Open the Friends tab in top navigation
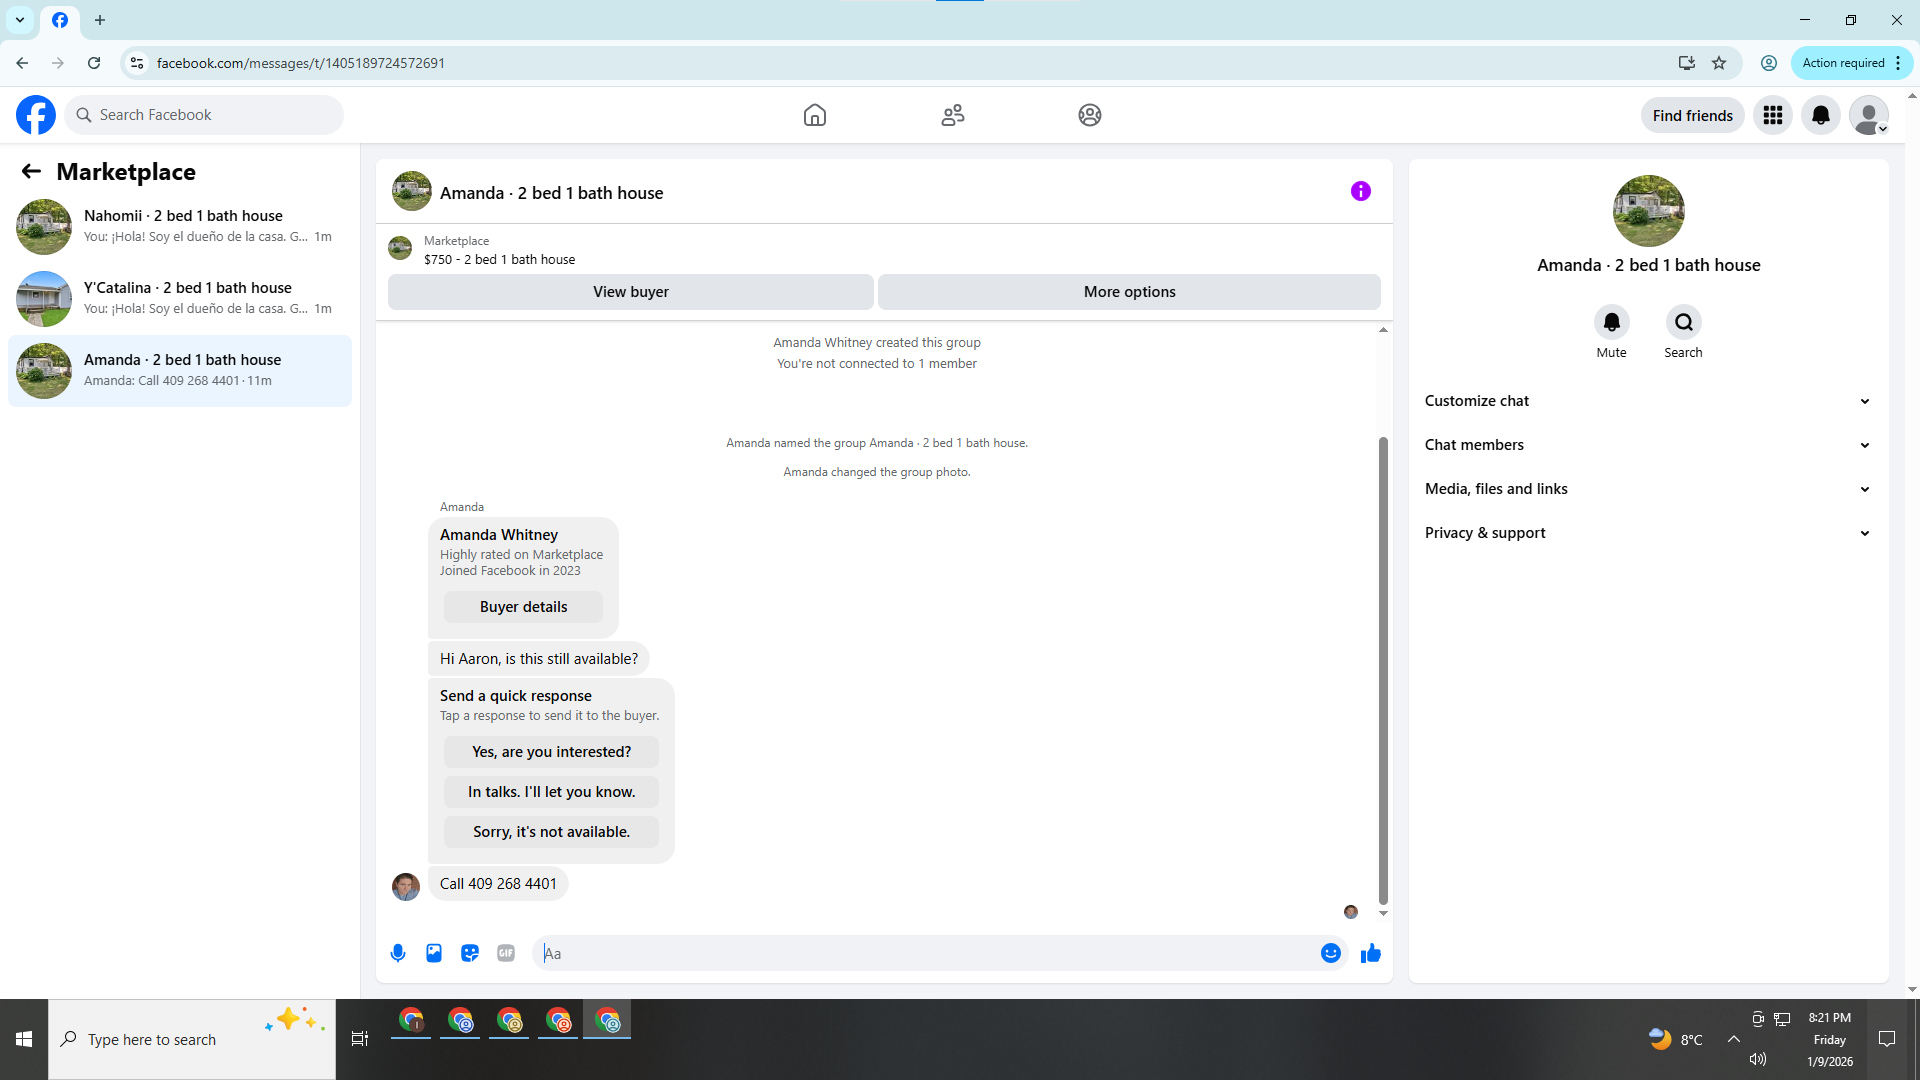This screenshot has height=1080, width=1920. (952, 115)
